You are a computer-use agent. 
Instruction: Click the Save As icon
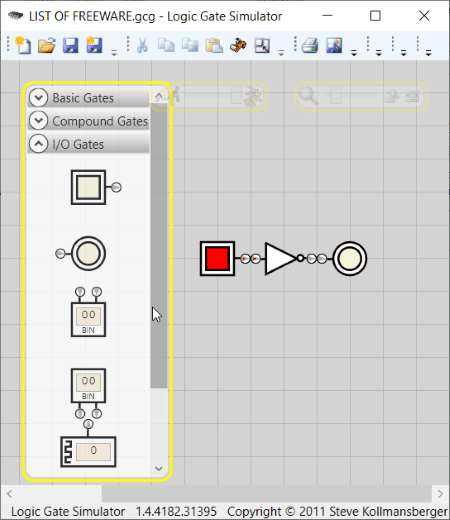pos(94,45)
